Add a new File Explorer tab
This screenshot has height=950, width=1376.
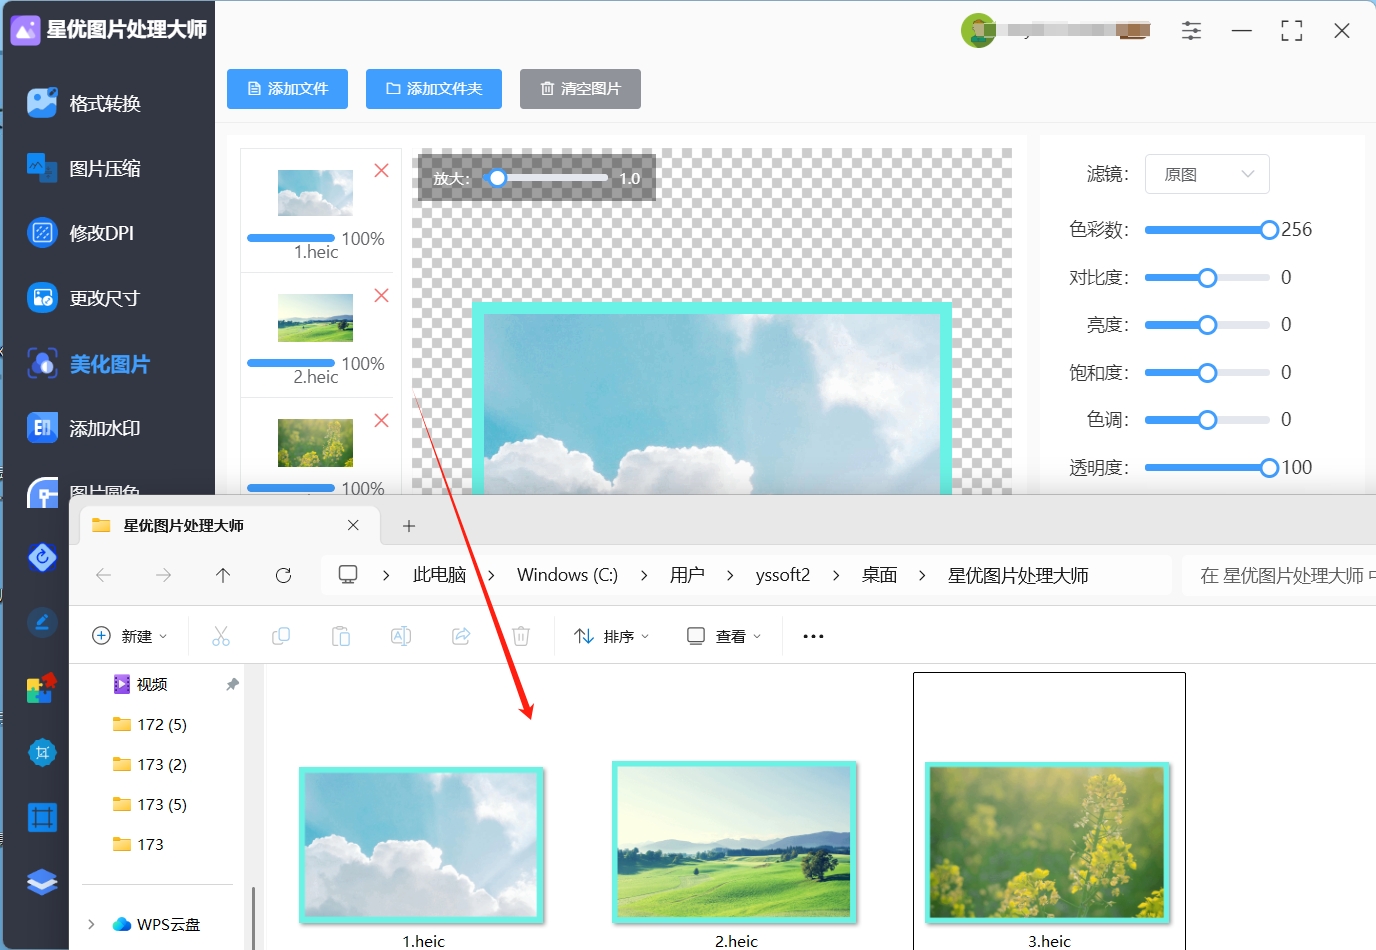click(x=408, y=526)
